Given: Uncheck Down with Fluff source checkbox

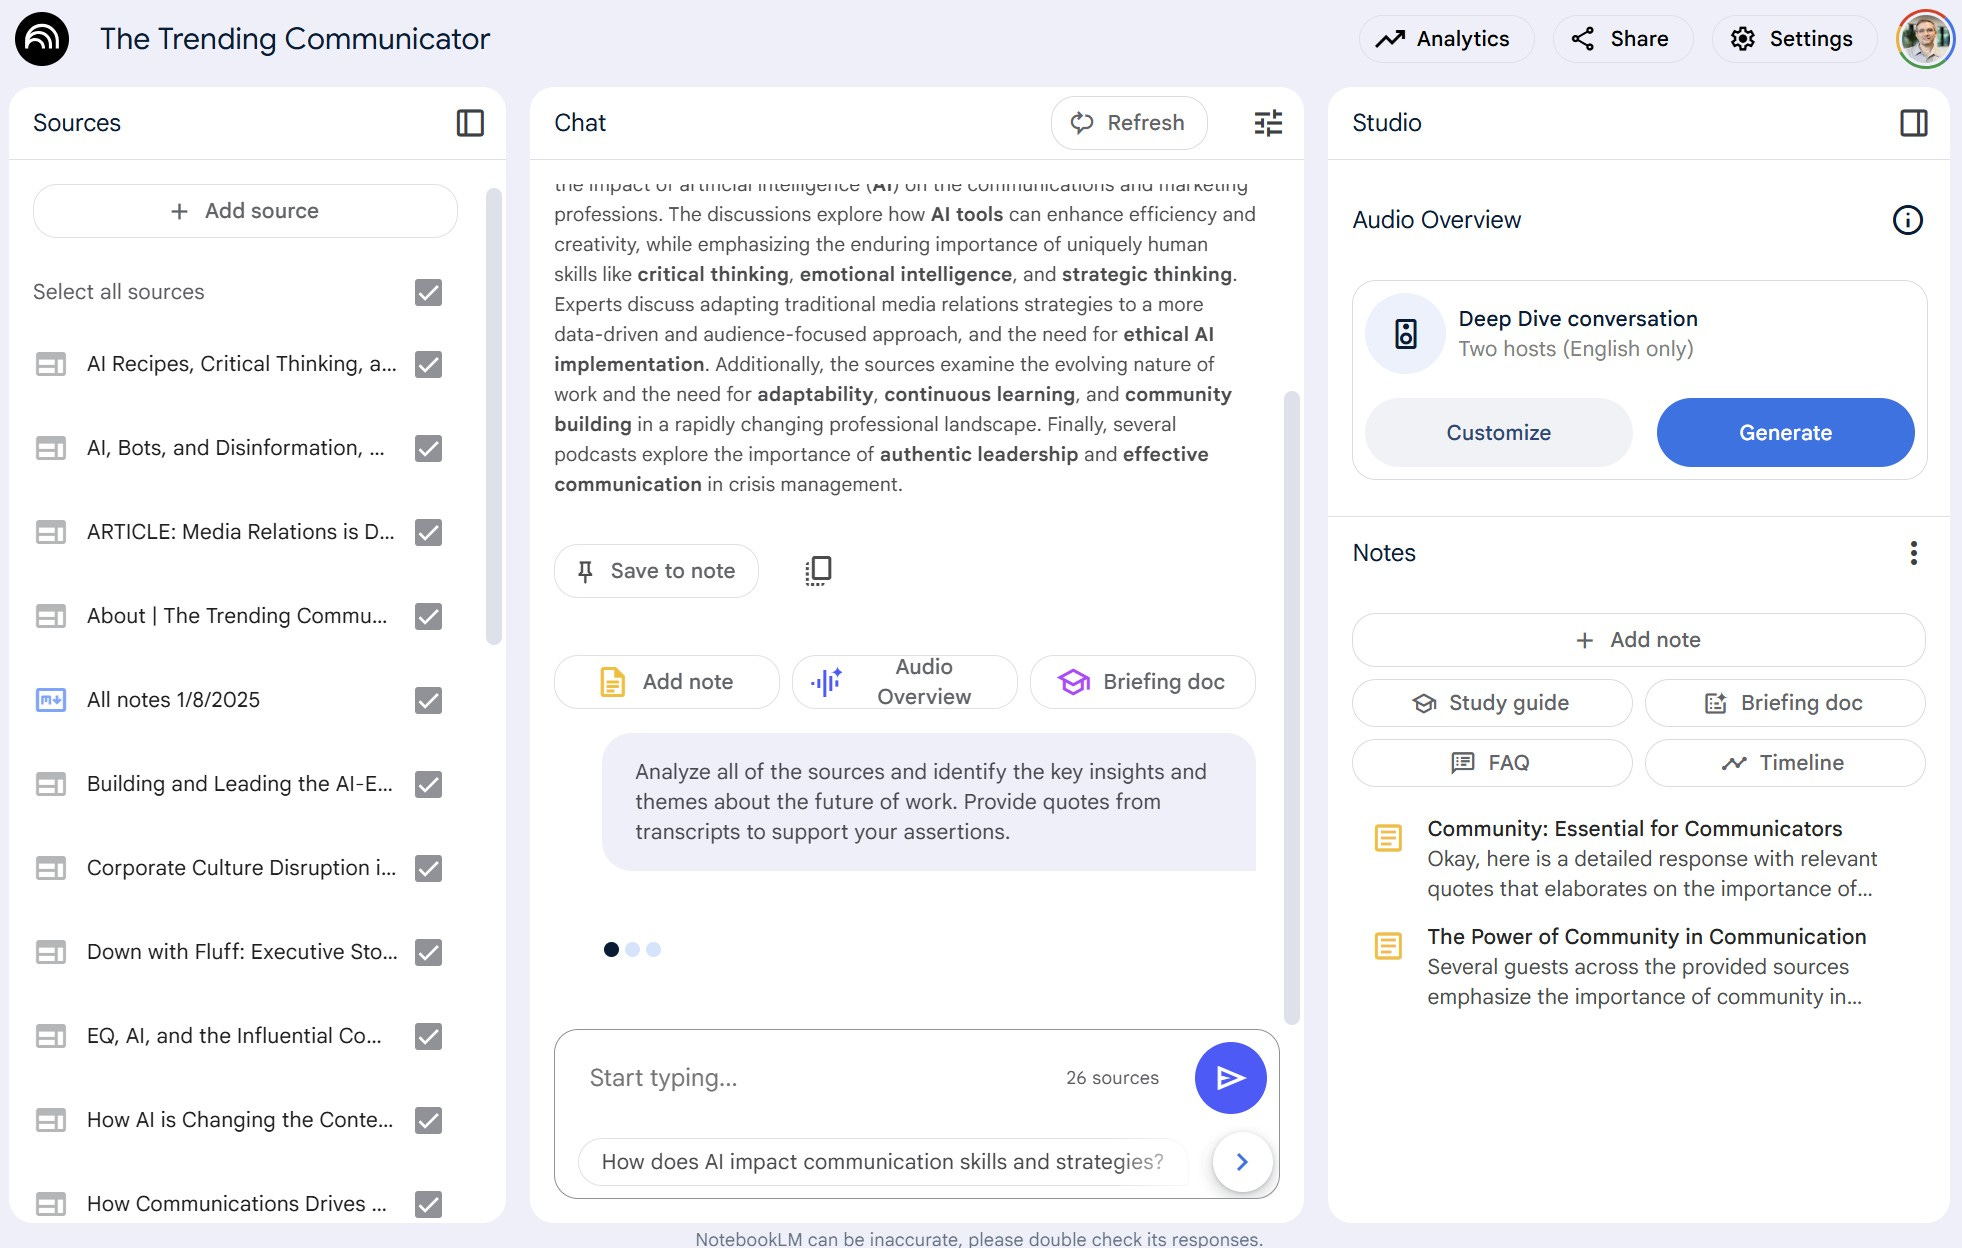Looking at the screenshot, I should point(428,952).
